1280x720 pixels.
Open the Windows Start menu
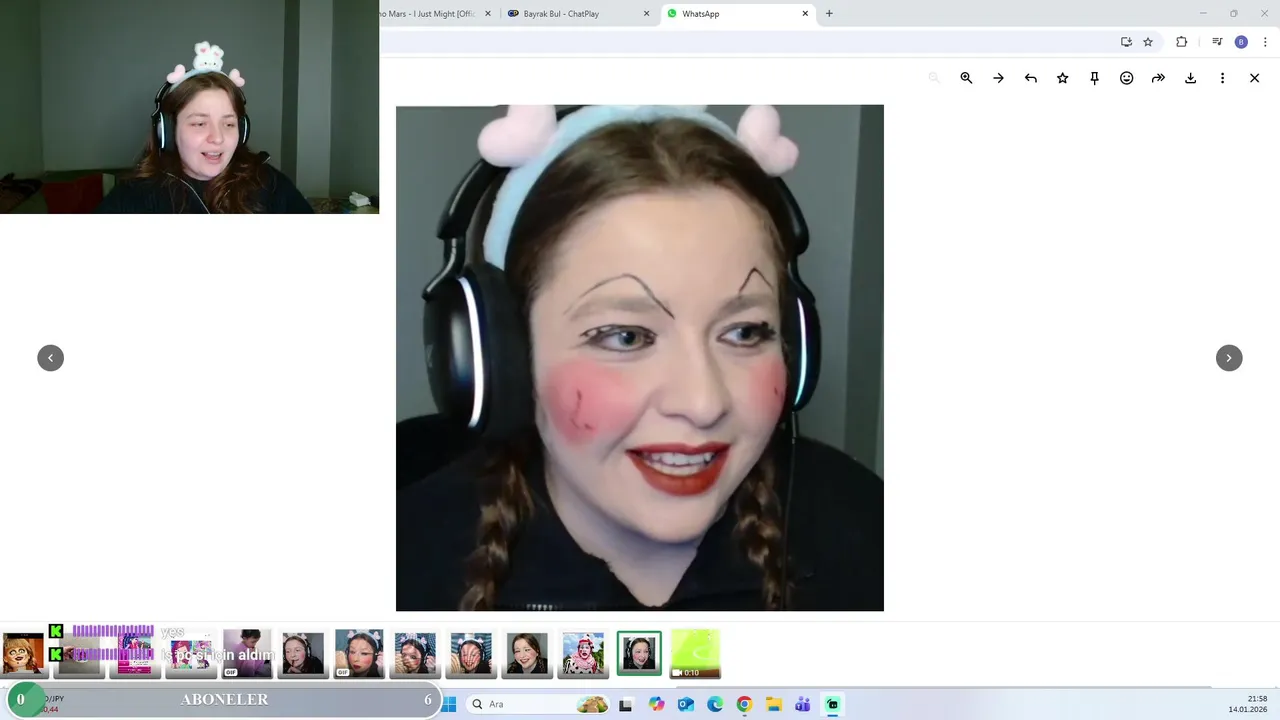(x=449, y=704)
